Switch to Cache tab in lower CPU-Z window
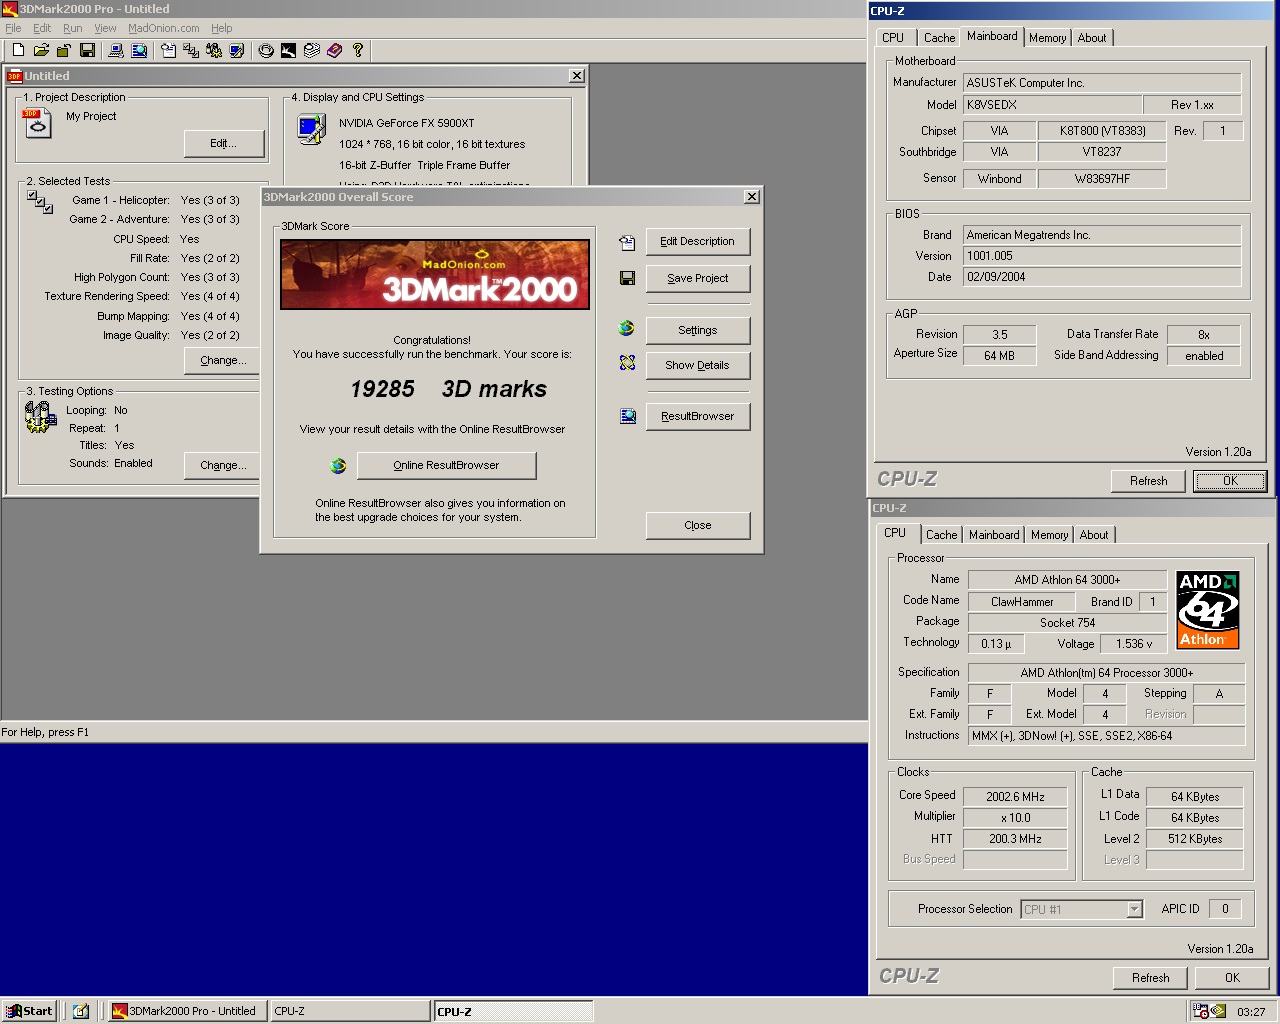This screenshot has width=1280, height=1024. (x=941, y=535)
